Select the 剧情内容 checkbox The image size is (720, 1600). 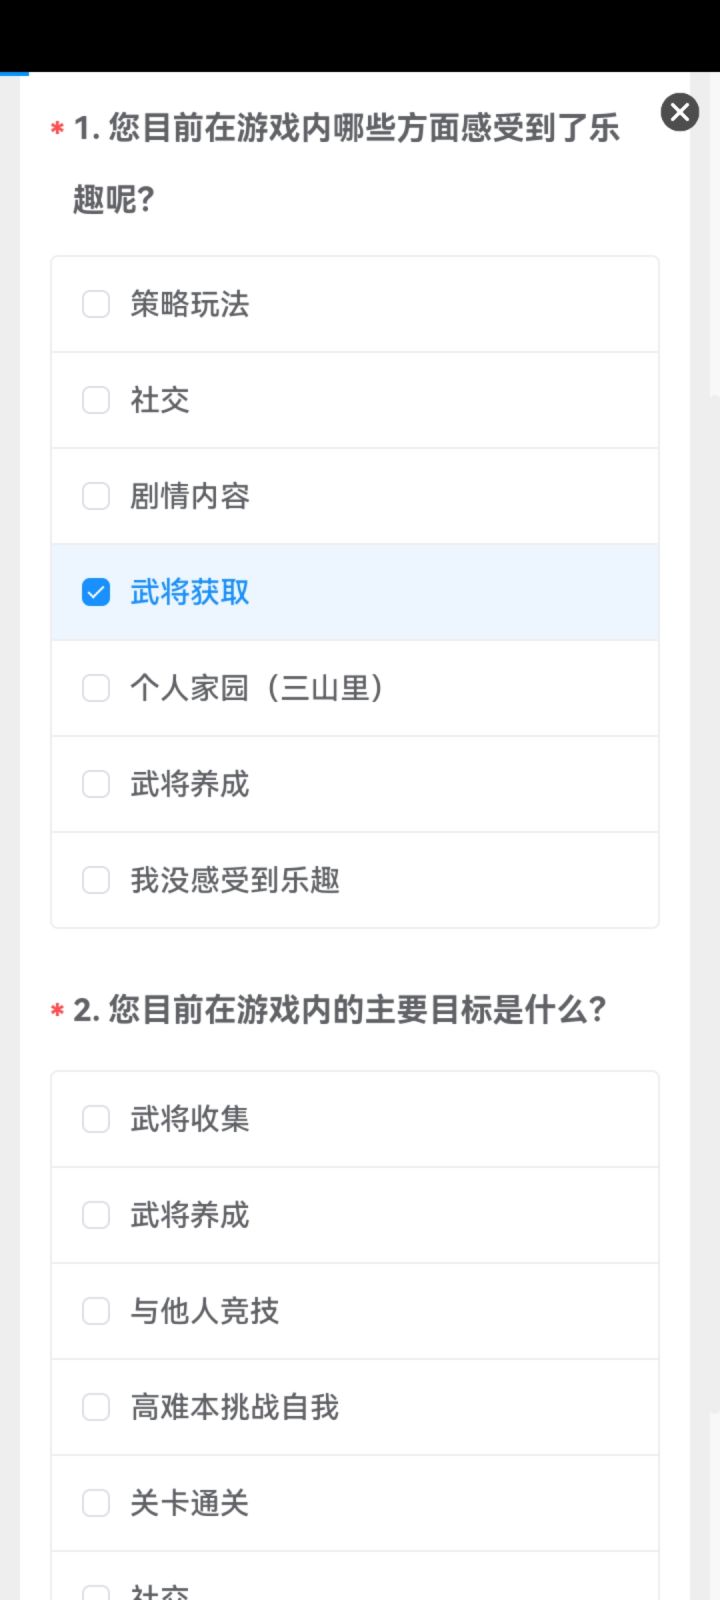[x=96, y=496]
